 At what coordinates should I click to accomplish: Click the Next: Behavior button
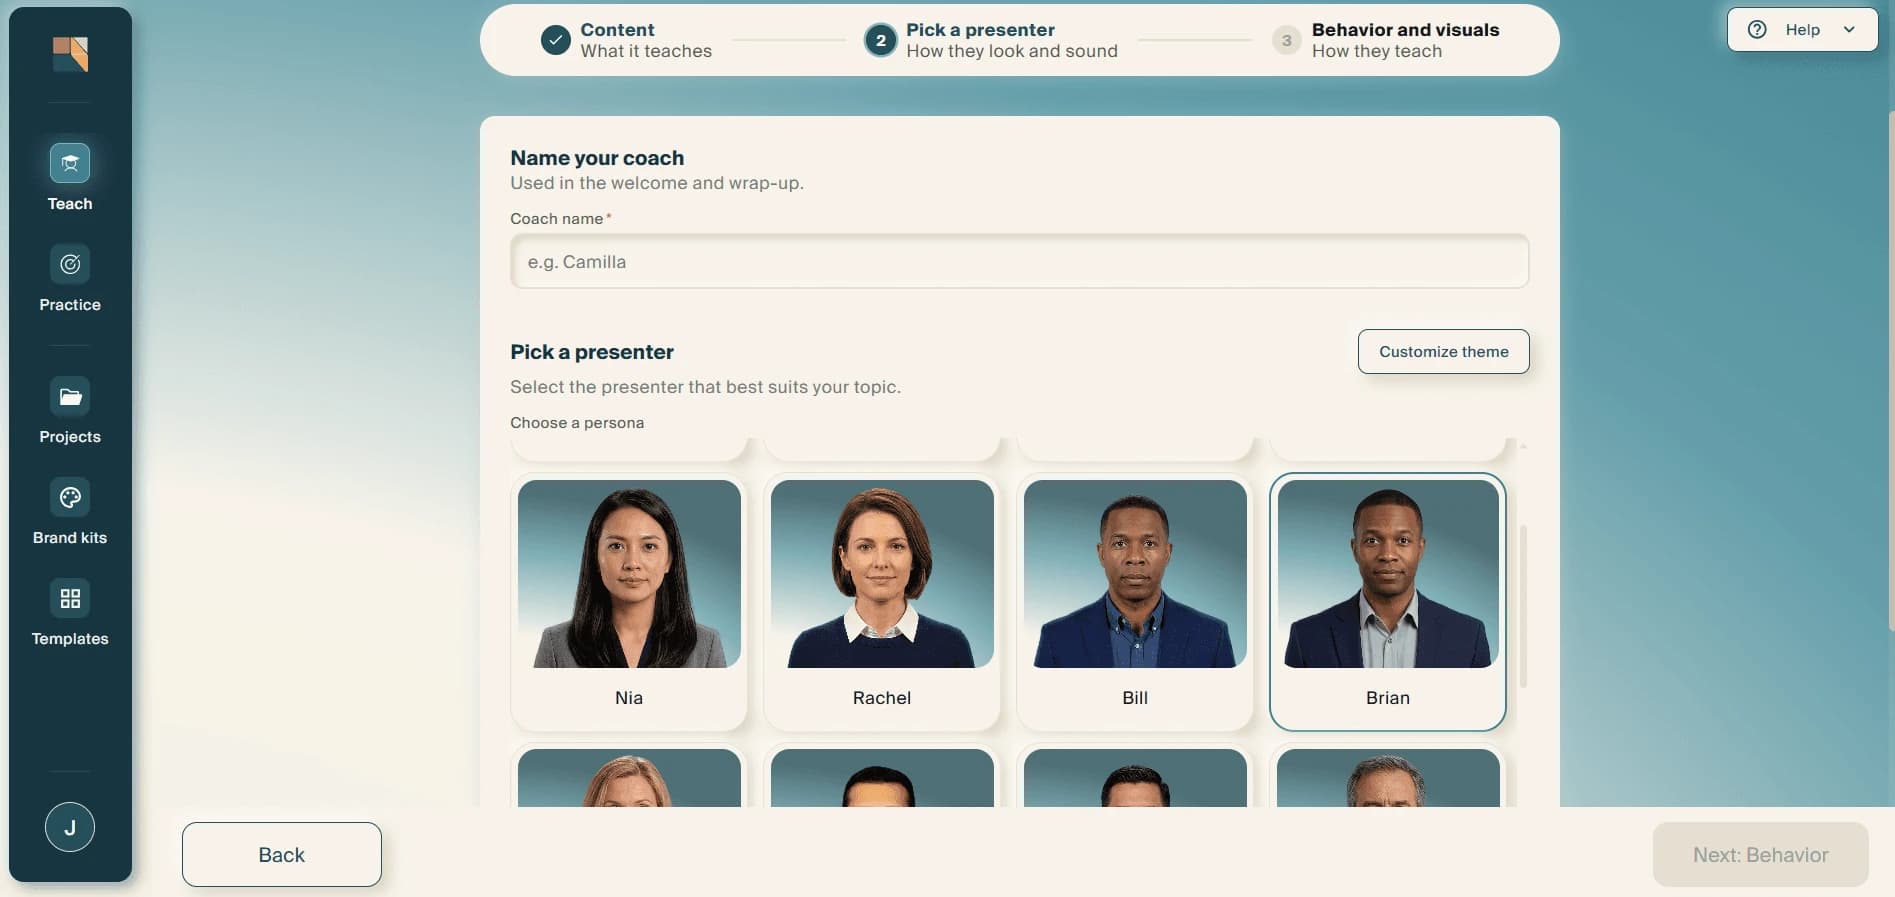[x=1760, y=855]
